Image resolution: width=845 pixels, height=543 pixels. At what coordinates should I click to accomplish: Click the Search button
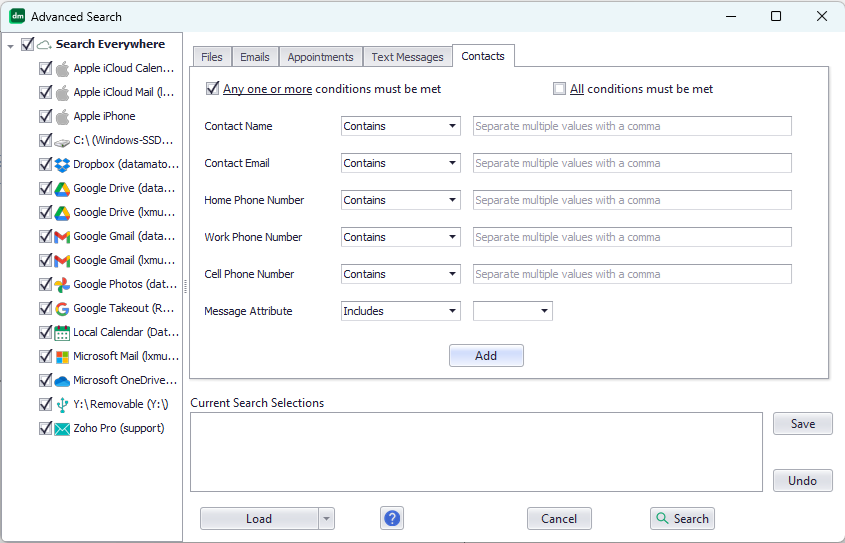(682, 519)
